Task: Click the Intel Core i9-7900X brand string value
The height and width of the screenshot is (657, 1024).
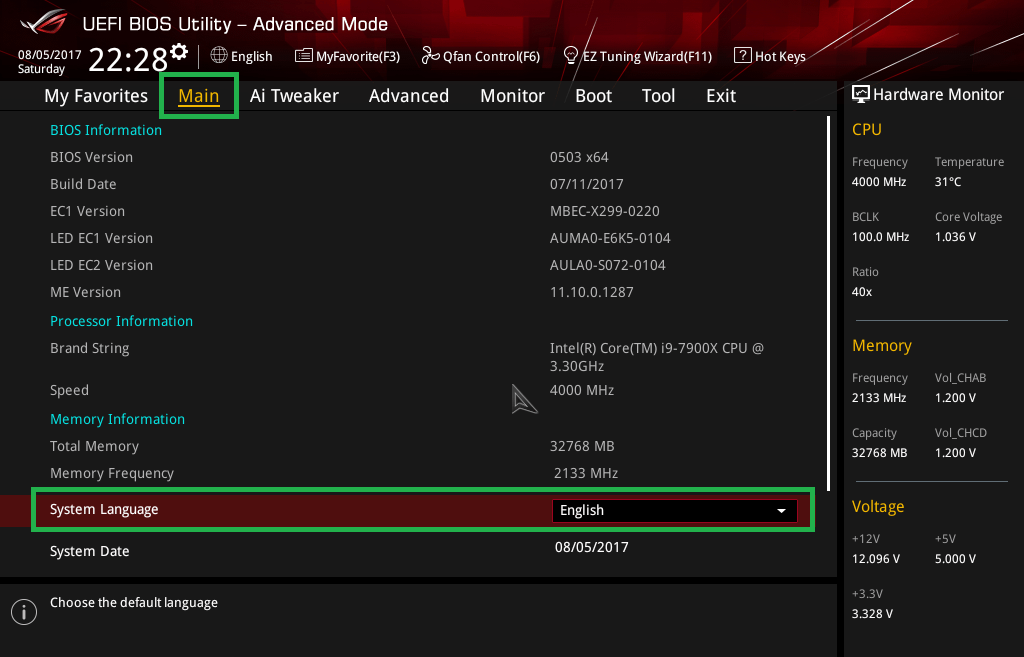Action: [656, 357]
